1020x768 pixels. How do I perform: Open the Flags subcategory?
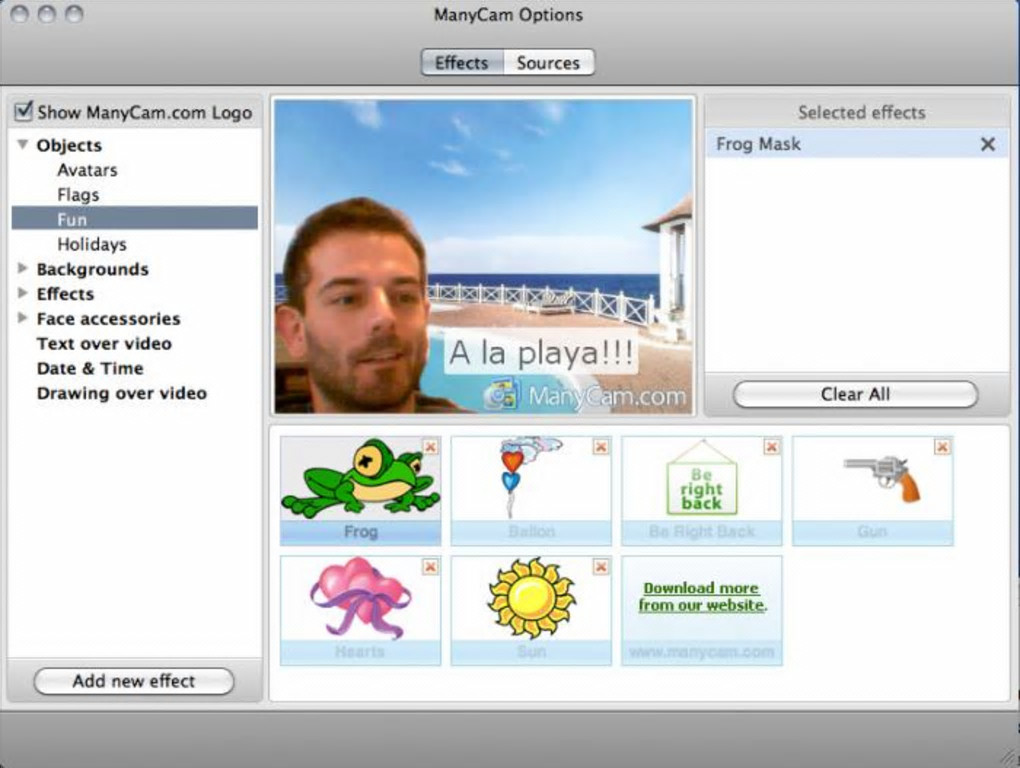78,195
